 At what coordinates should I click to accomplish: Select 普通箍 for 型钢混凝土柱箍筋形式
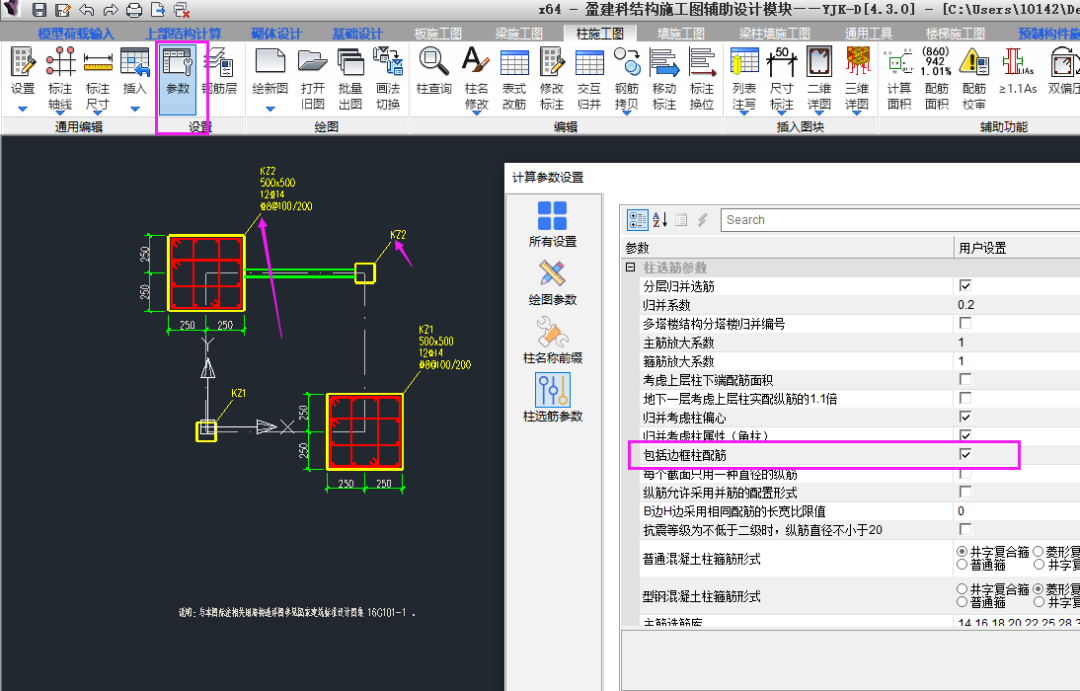click(x=962, y=602)
